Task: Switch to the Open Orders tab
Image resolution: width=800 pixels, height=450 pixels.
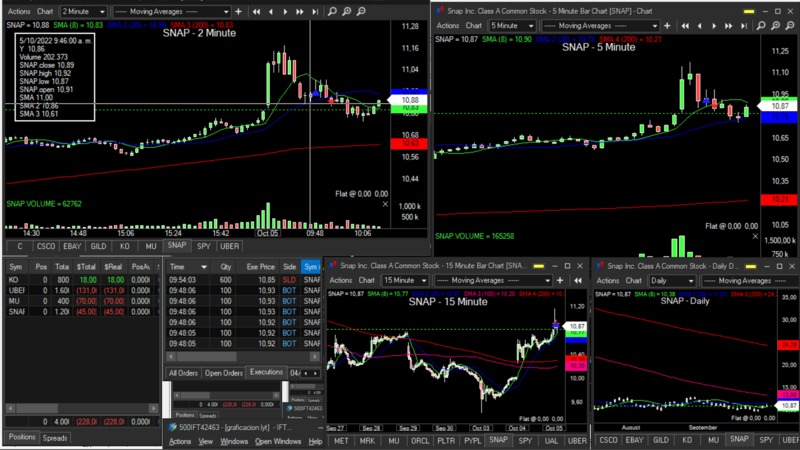Action: pyautogui.click(x=223, y=372)
